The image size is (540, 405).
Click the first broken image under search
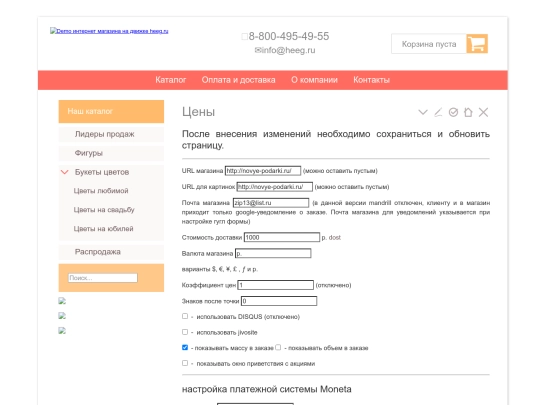coord(62,301)
